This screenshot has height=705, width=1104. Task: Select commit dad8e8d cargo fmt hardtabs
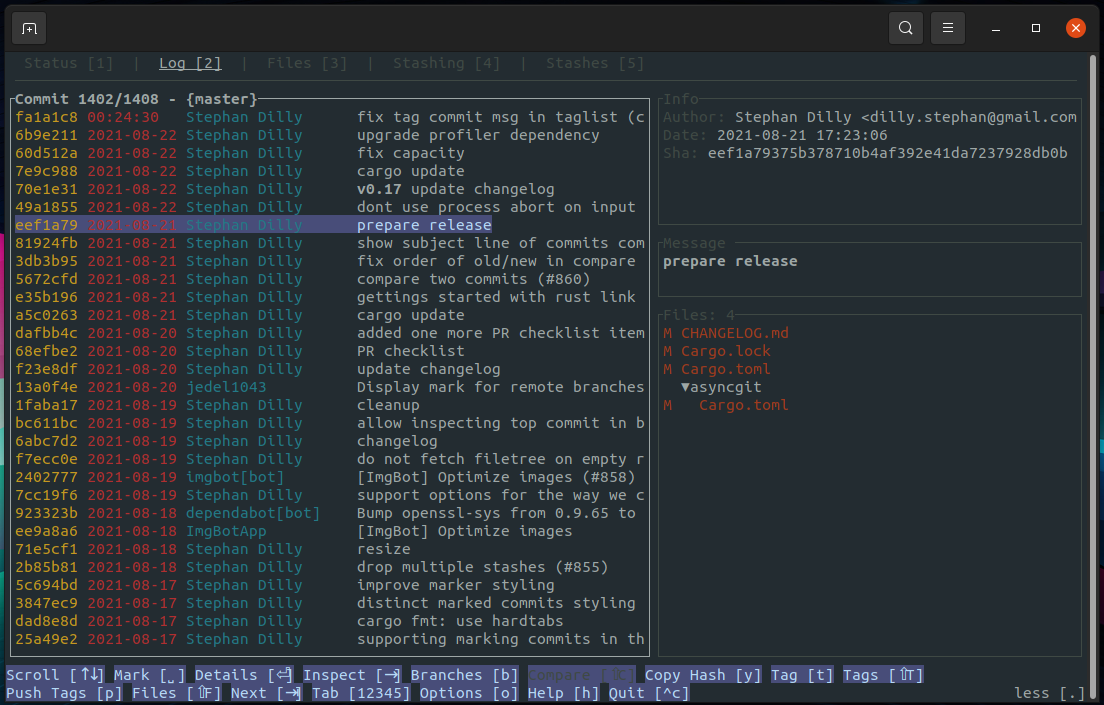tap(330, 621)
